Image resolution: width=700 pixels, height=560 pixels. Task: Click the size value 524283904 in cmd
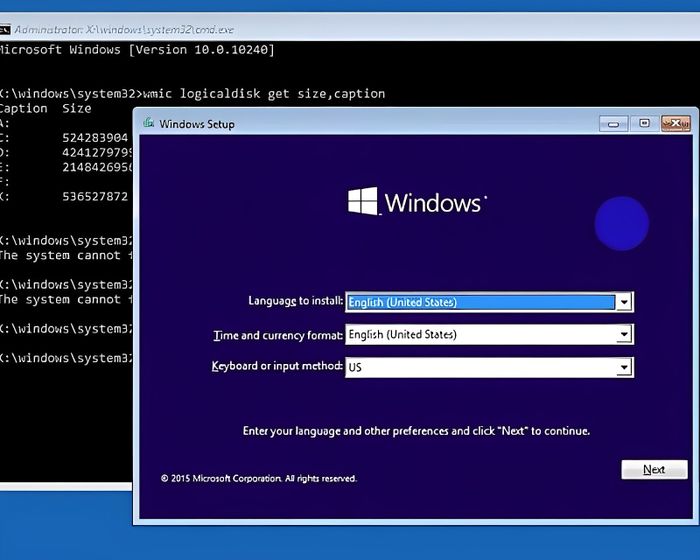pyautogui.click(x=95, y=138)
